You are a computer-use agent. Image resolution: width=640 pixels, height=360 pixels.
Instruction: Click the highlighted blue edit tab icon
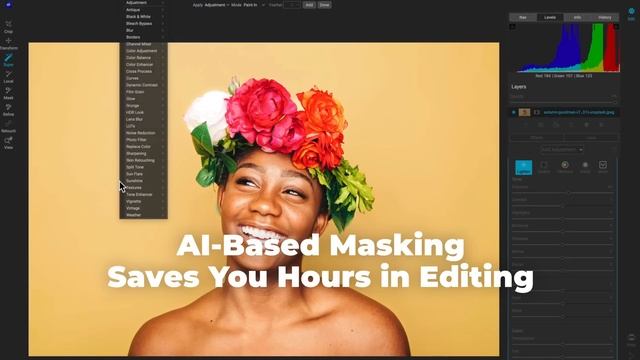[524, 167]
